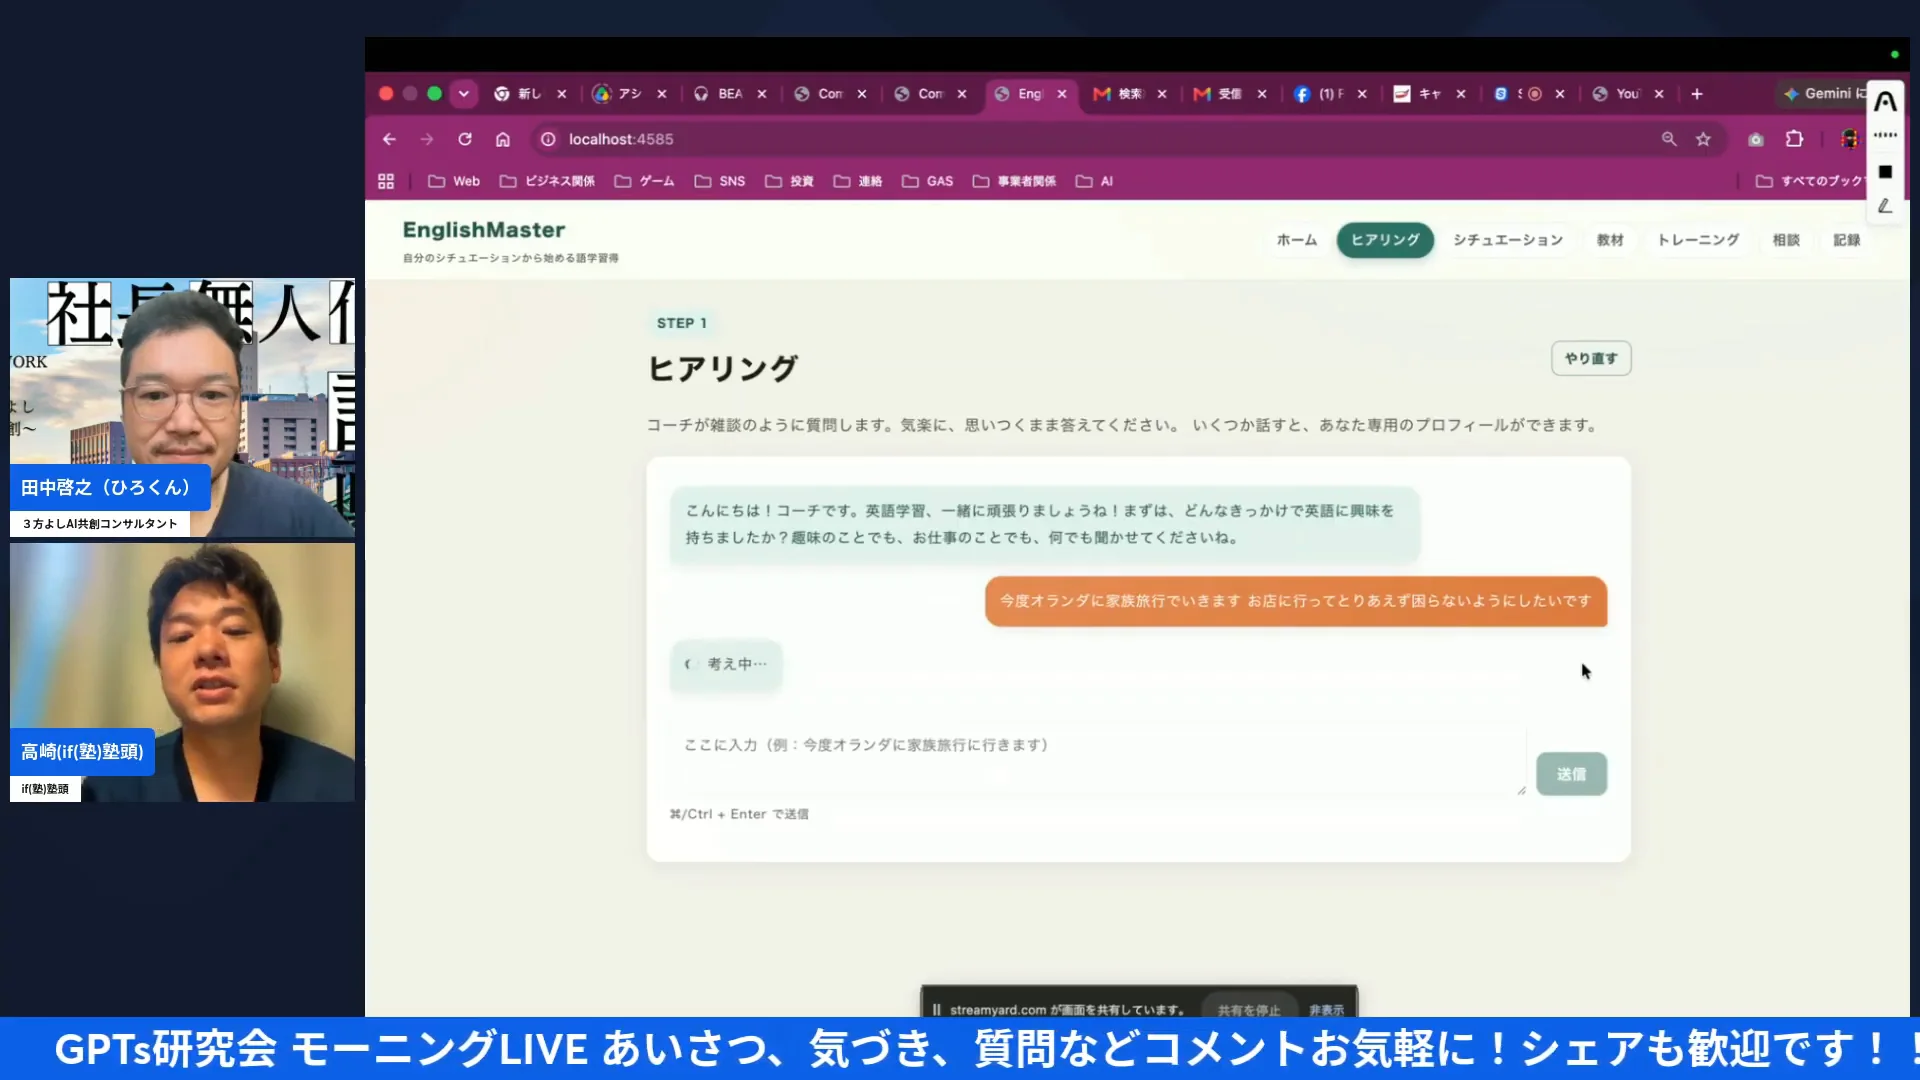Bookmark this page with the star icon
1920x1080 pixels.
(1703, 139)
